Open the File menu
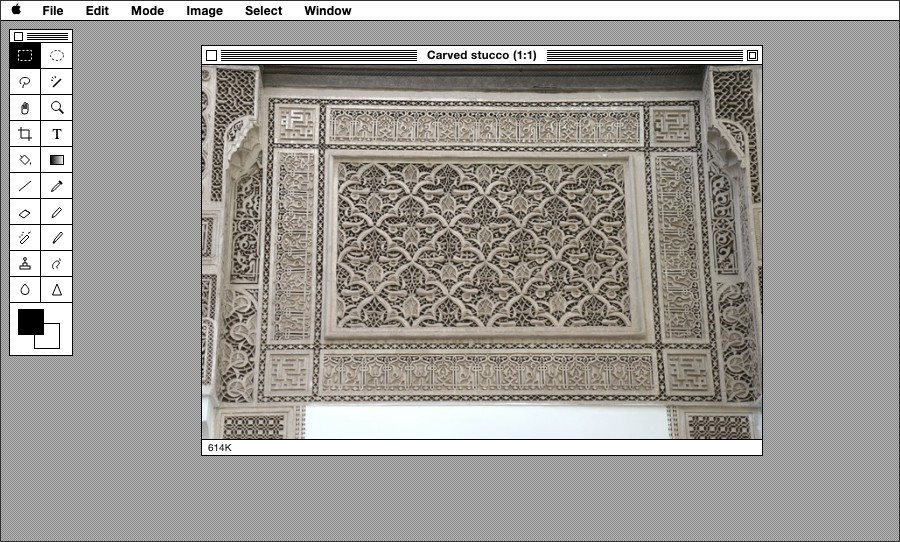 pos(53,10)
